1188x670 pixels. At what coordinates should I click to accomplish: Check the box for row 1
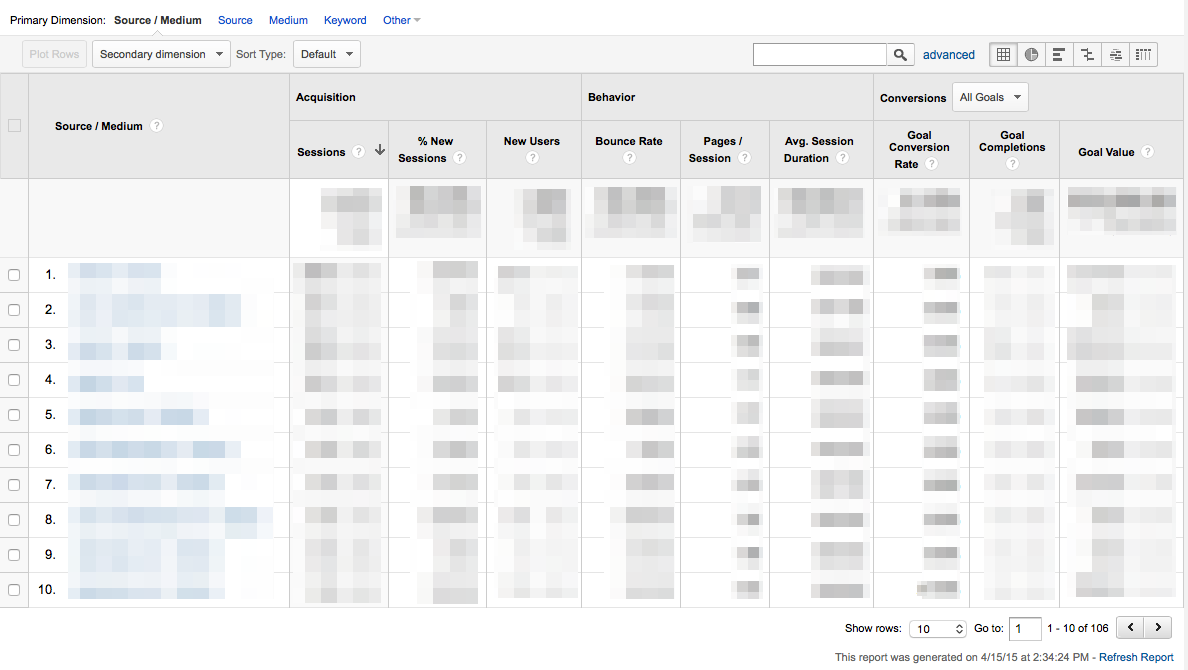point(14,275)
